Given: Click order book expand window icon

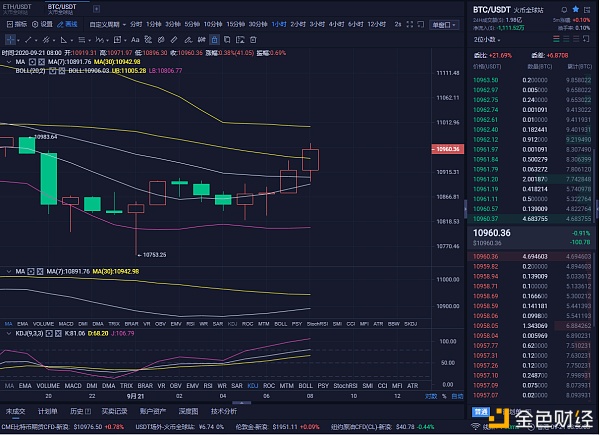Looking at the screenshot, I should click(x=586, y=39).
